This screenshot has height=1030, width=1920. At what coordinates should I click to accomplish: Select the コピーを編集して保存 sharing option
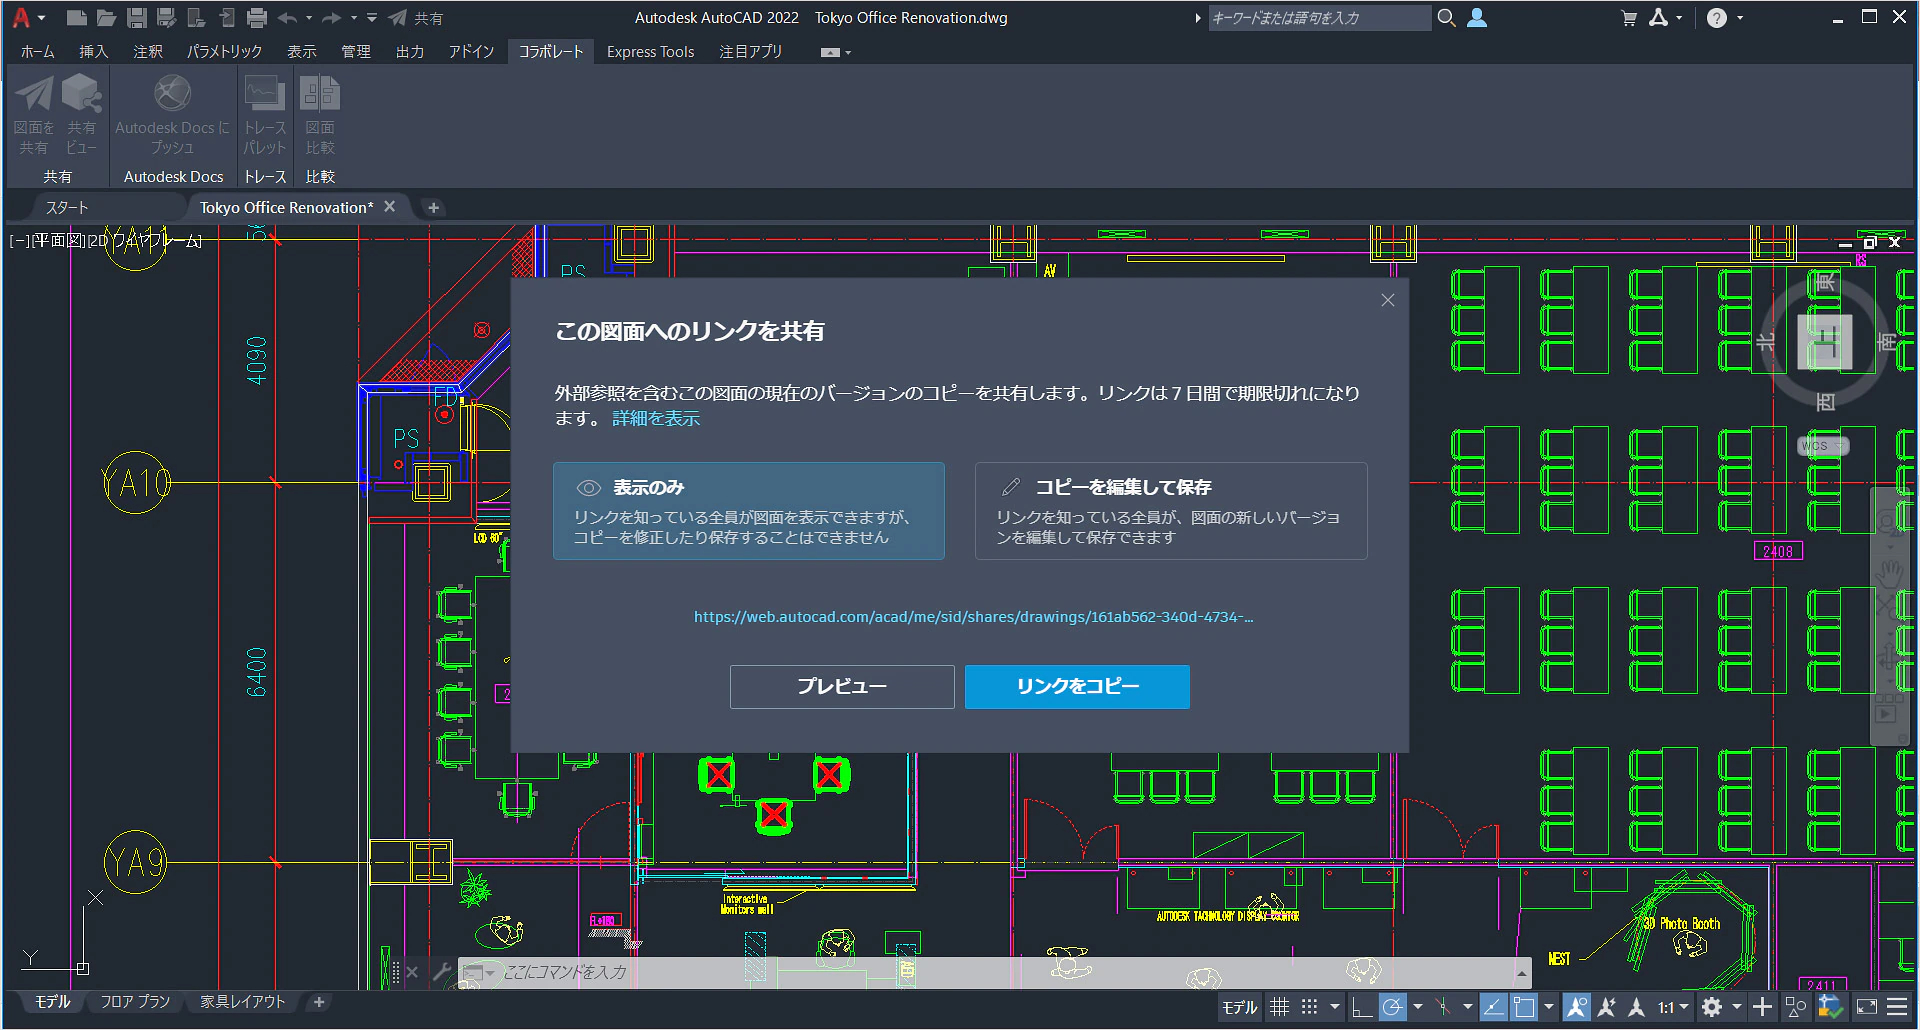(1171, 511)
